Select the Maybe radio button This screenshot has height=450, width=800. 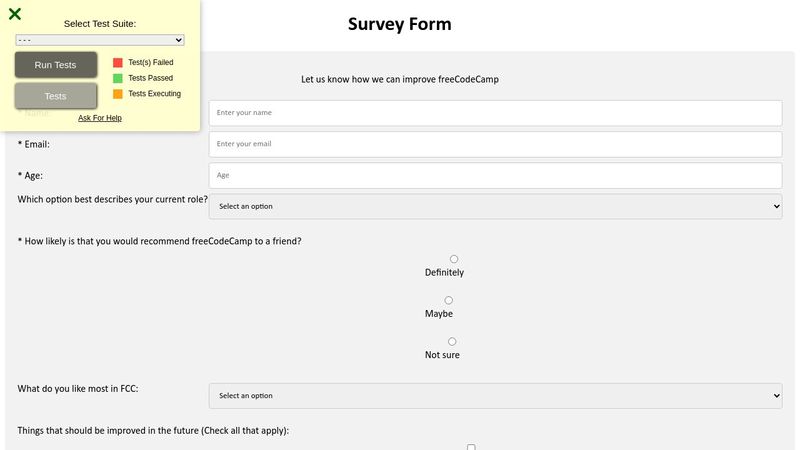tap(449, 300)
